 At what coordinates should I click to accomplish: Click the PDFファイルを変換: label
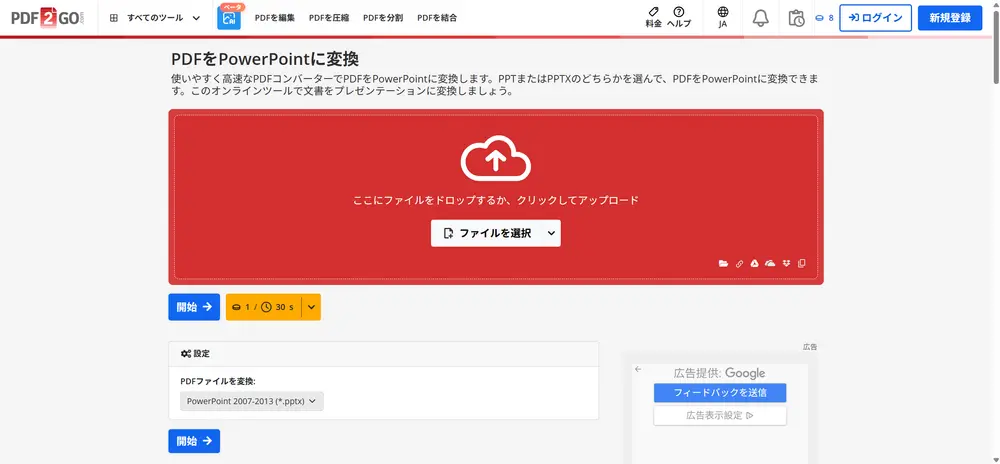pyautogui.click(x=218, y=381)
